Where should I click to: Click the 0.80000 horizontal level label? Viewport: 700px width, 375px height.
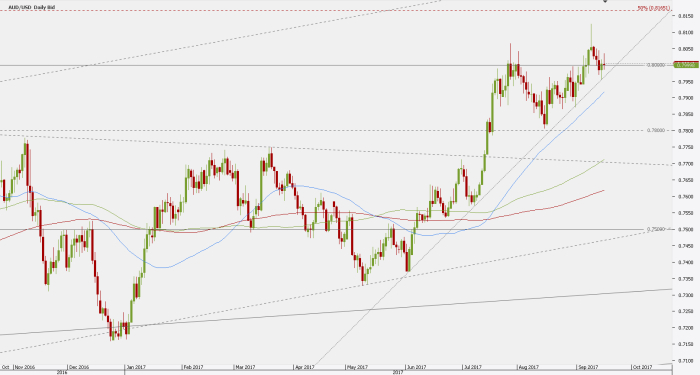[x=656, y=65]
